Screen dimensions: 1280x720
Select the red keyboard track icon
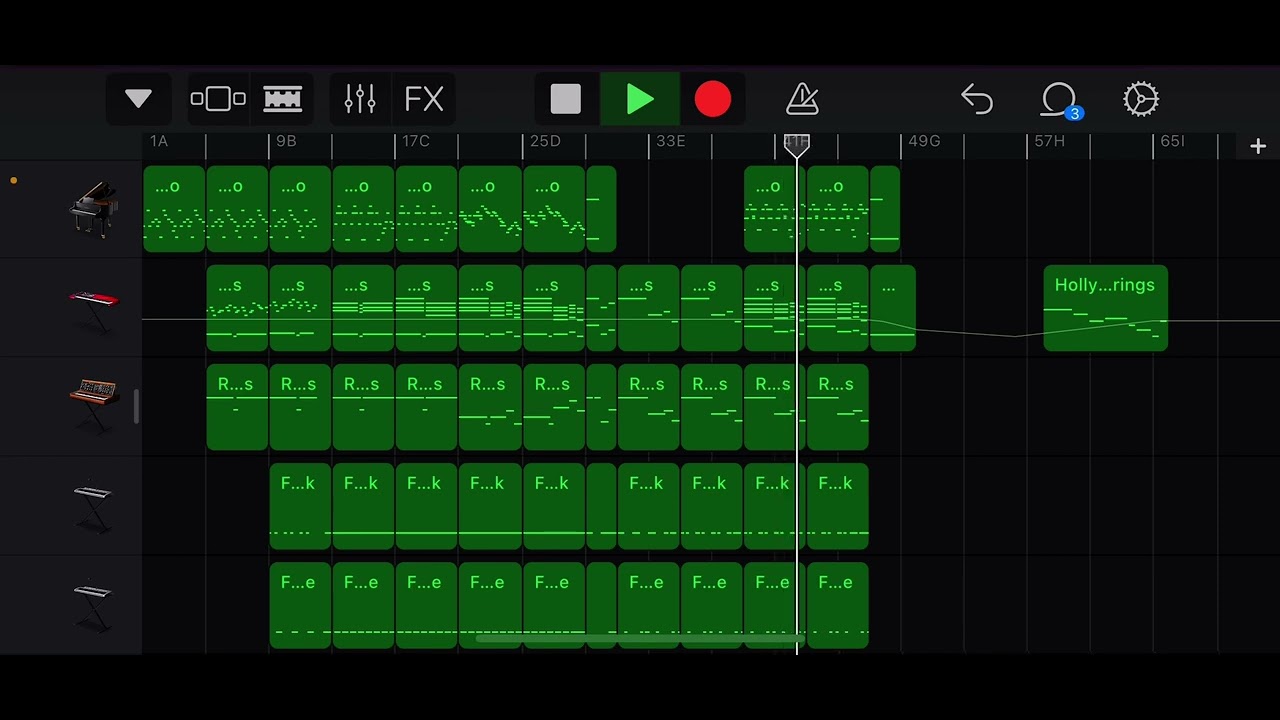pyautogui.click(x=93, y=310)
